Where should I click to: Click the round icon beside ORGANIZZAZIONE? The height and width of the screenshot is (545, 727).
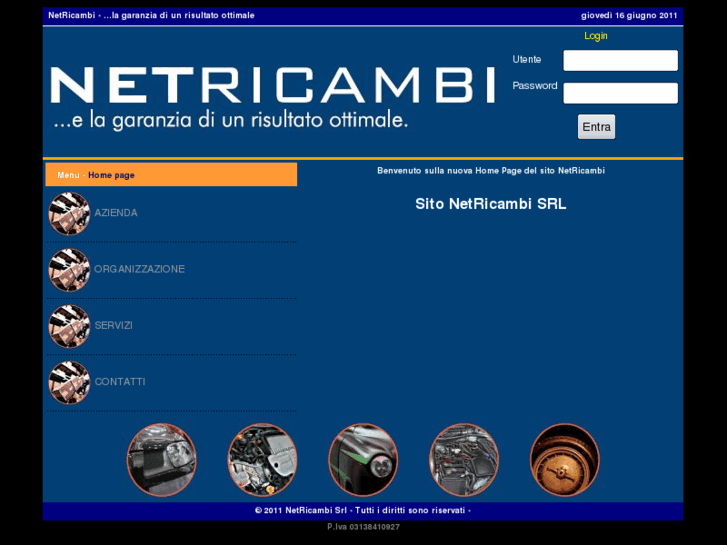point(69,269)
